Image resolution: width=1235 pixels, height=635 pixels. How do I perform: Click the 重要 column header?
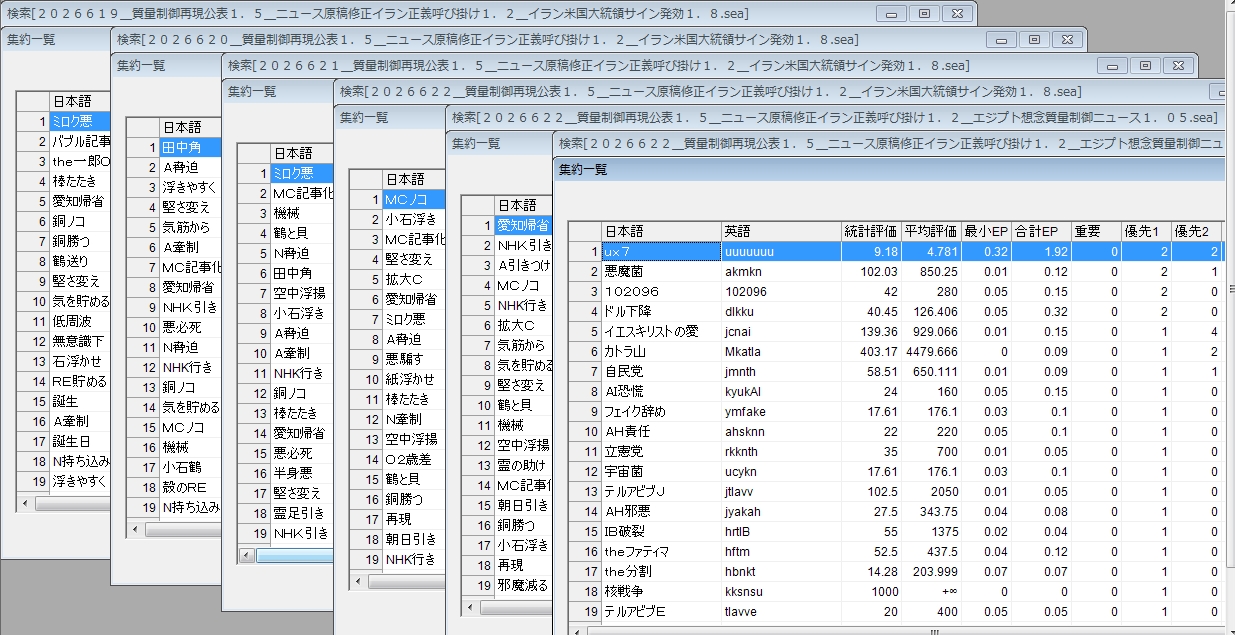(x=1095, y=232)
